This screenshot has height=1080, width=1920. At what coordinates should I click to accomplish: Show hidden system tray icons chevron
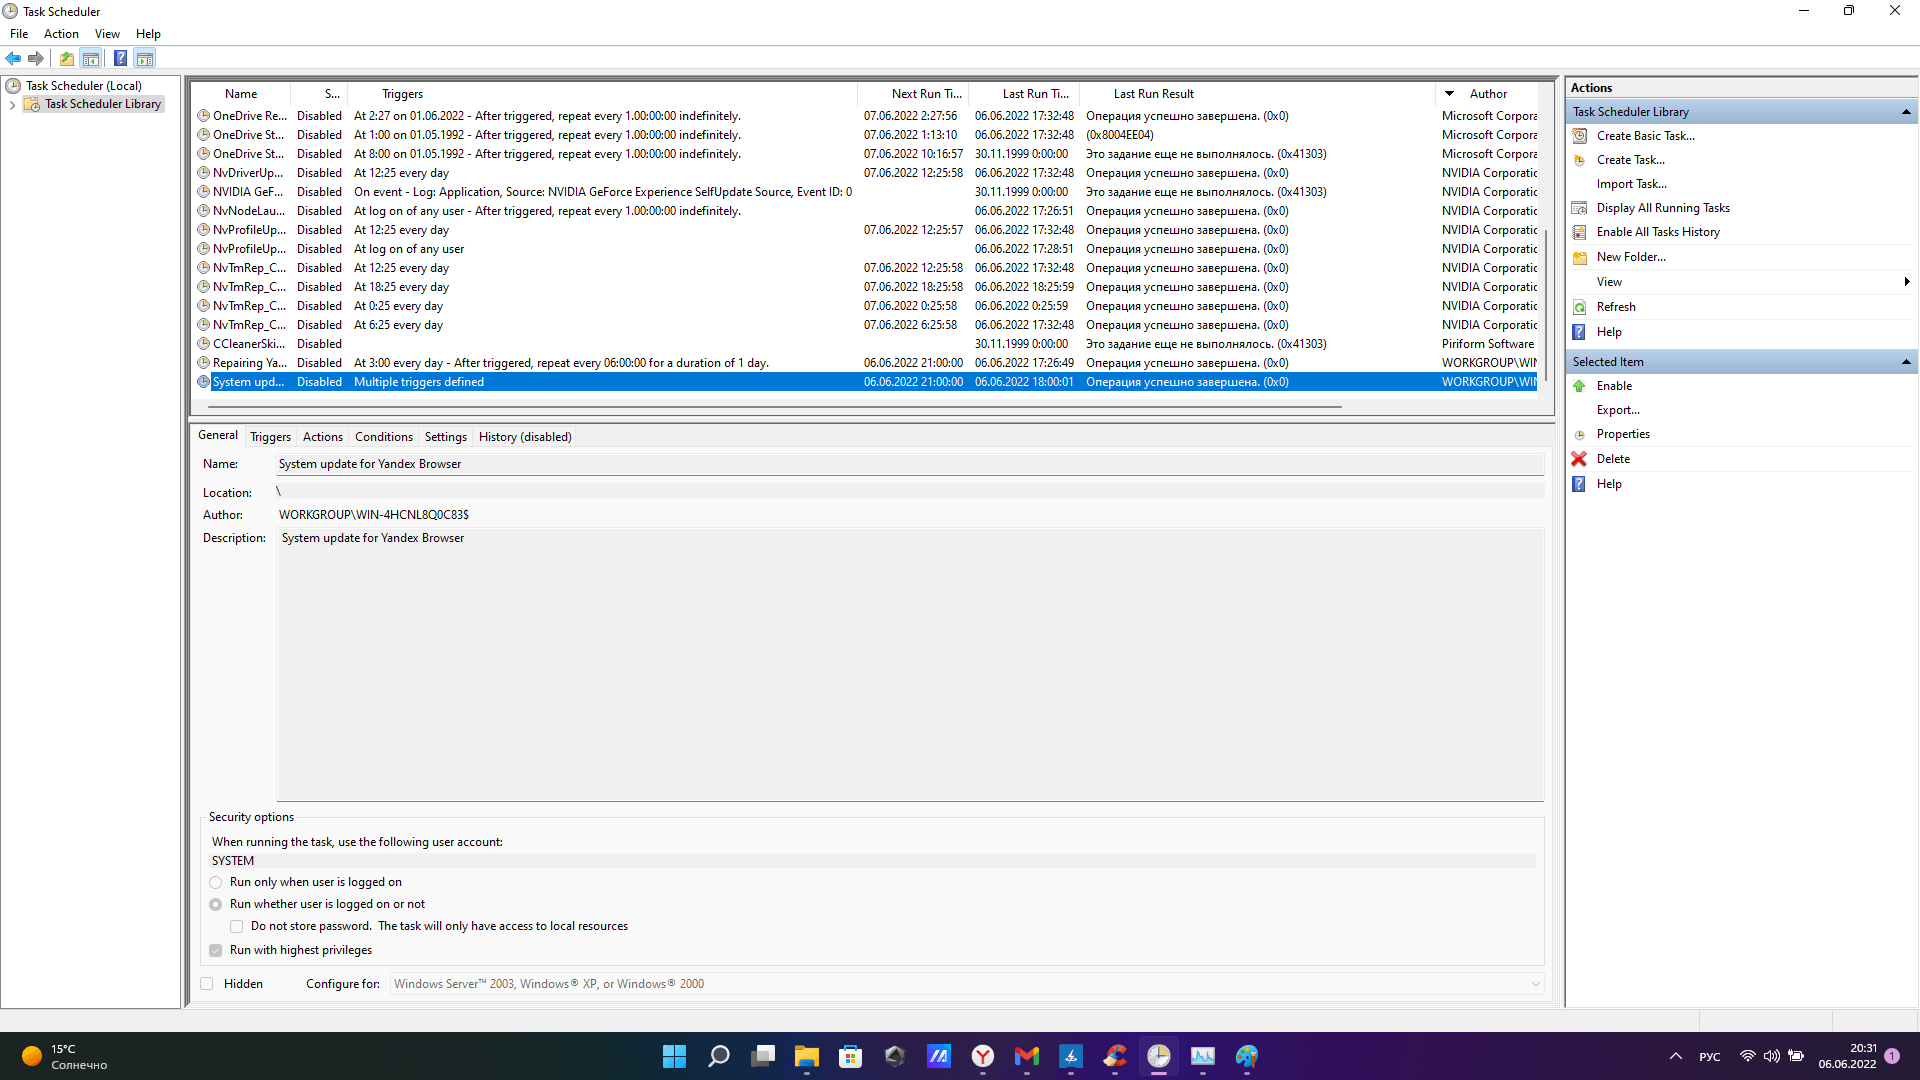(x=1676, y=1056)
